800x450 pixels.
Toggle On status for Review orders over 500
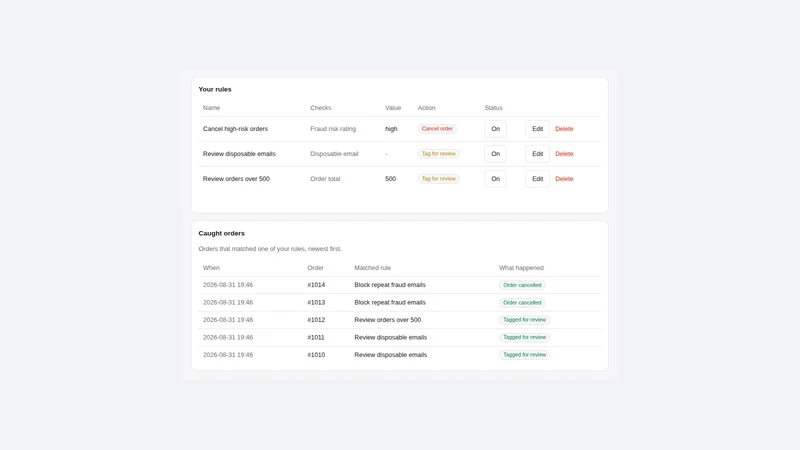point(495,179)
